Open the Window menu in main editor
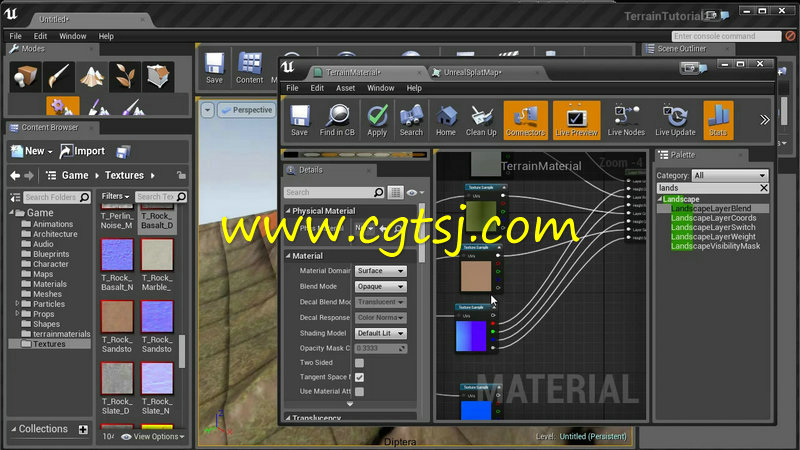This screenshot has height=450, width=800. coord(72,36)
